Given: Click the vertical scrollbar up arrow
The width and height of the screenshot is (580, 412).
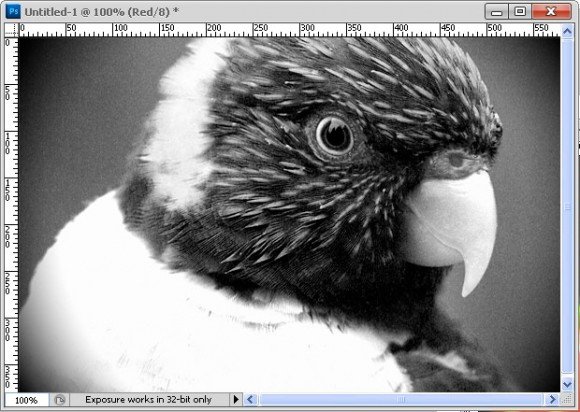Looking at the screenshot, I should (567, 31).
